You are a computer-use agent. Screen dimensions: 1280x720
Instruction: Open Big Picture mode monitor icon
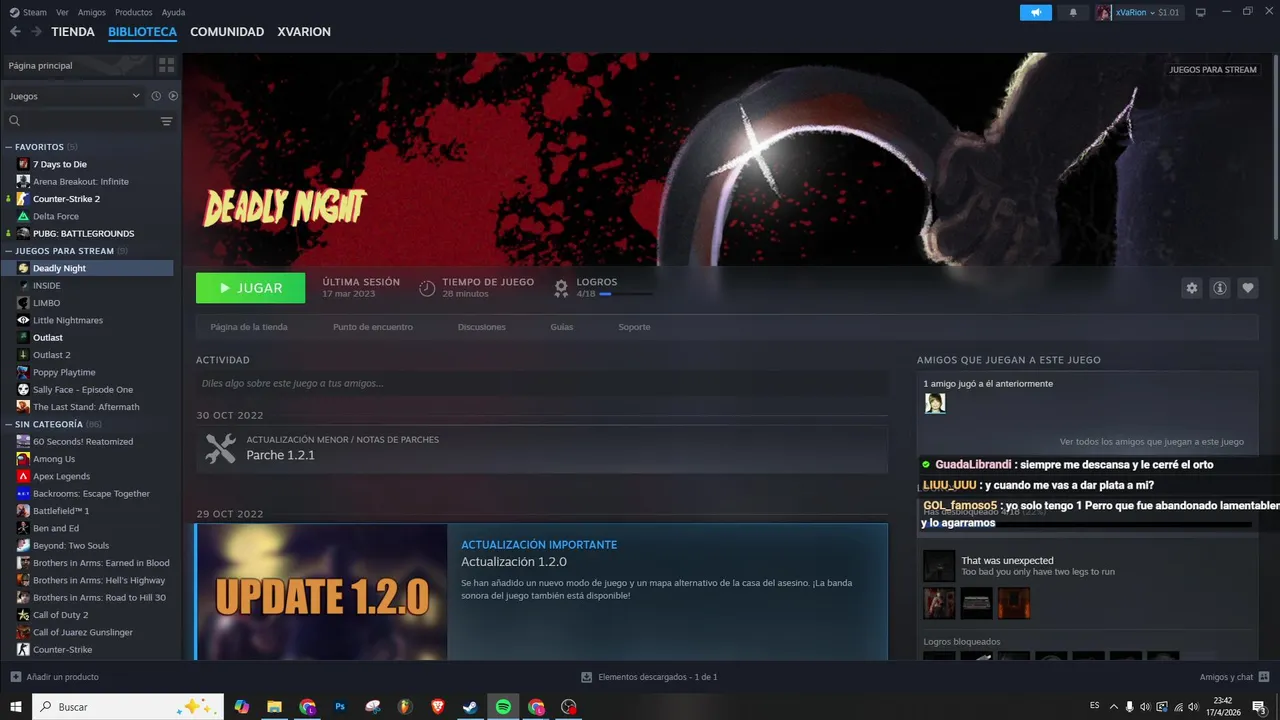pyautogui.click(x=1201, y=12)
